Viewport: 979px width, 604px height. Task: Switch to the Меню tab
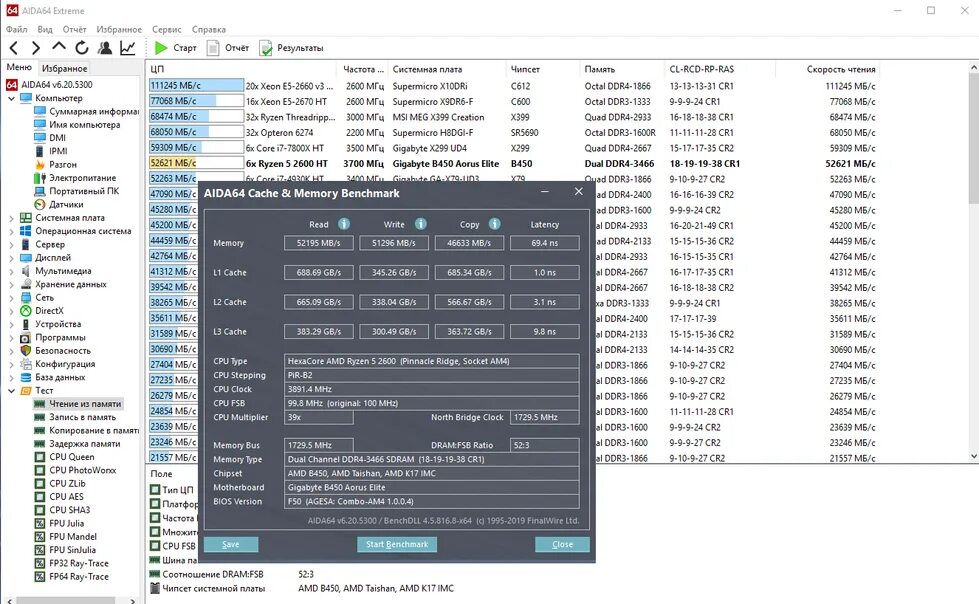point(19,67)
